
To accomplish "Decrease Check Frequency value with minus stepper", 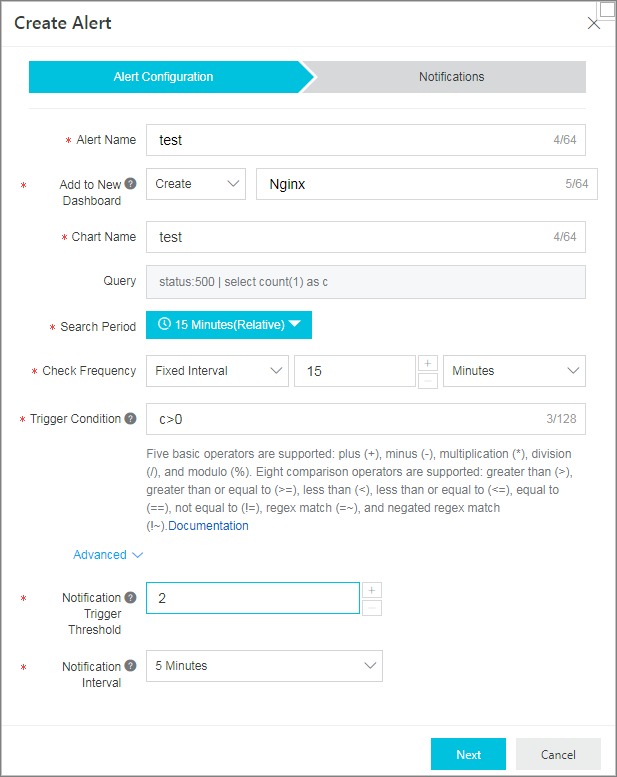I will (x=428, y=381).
